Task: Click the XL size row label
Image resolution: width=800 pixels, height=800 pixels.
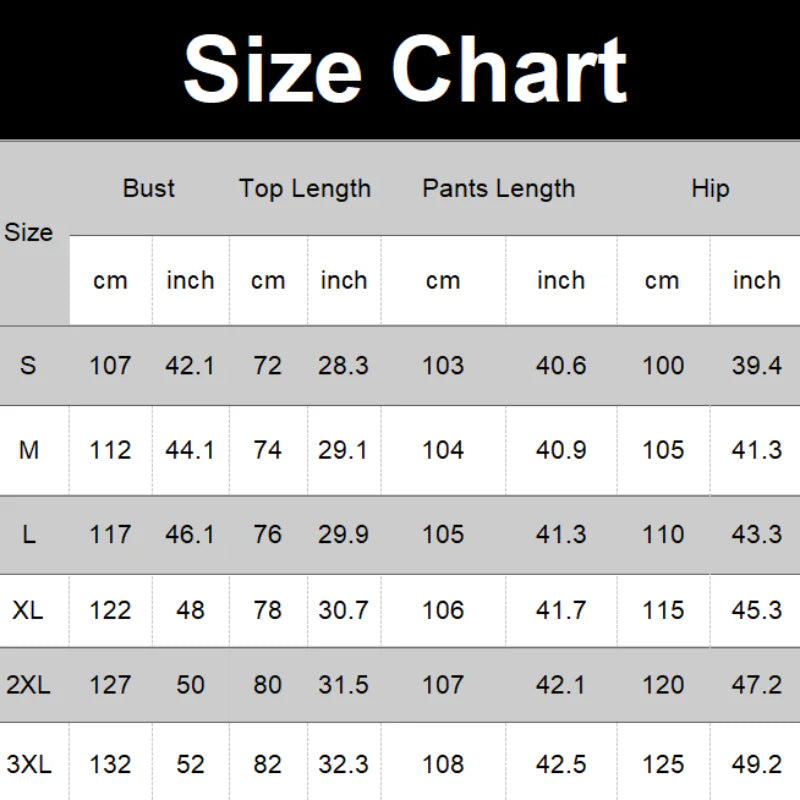Action: coord(28,609)
